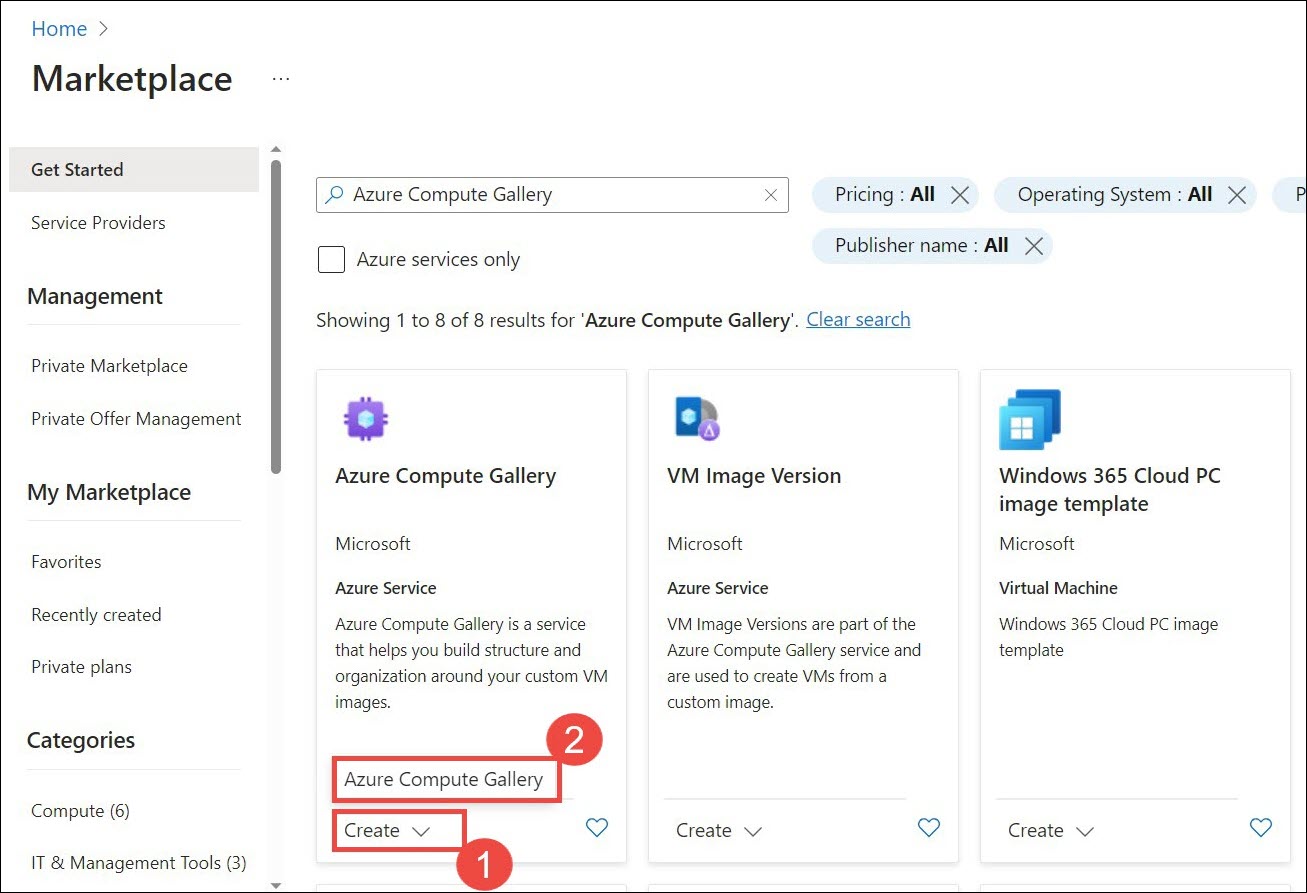Click Microsoft publisher on VM Image Version card

click(x=705, y=544)
